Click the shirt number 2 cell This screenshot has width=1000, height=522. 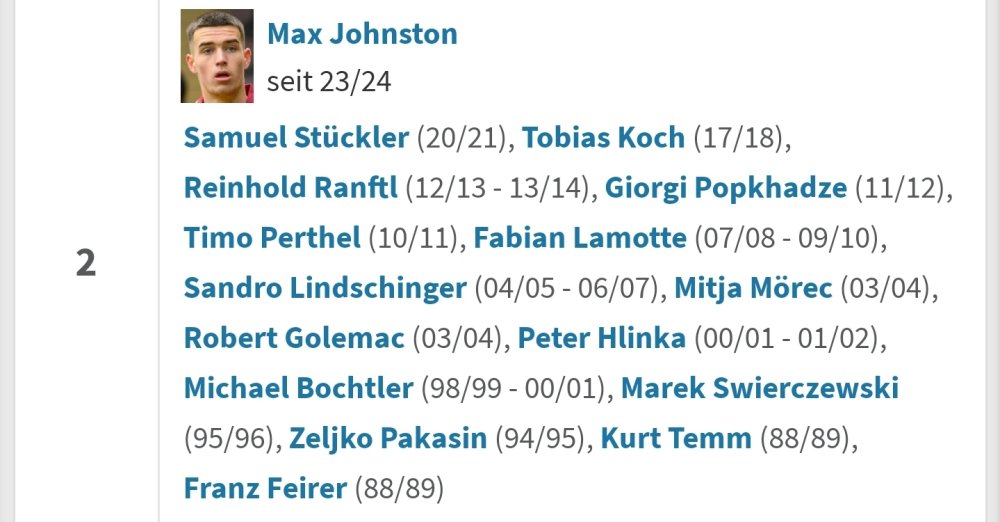tap(86, 264)
